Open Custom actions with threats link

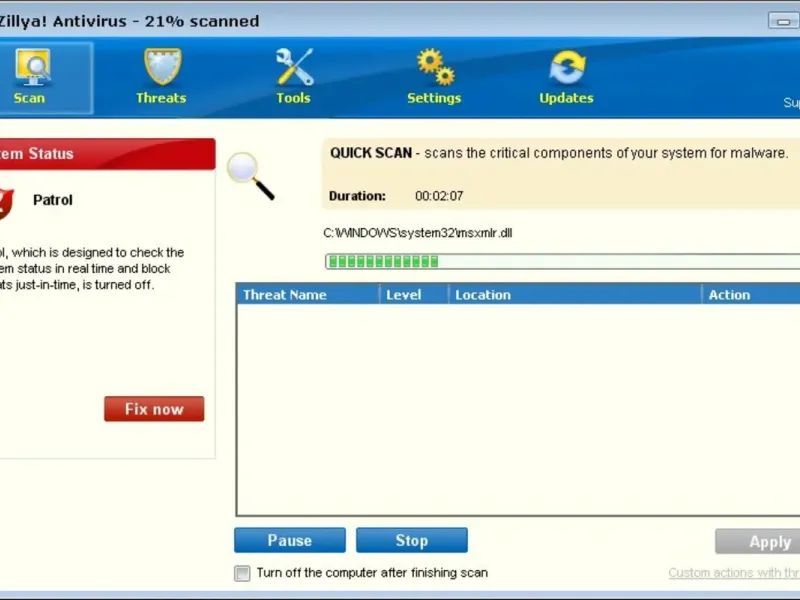(734, 573)
